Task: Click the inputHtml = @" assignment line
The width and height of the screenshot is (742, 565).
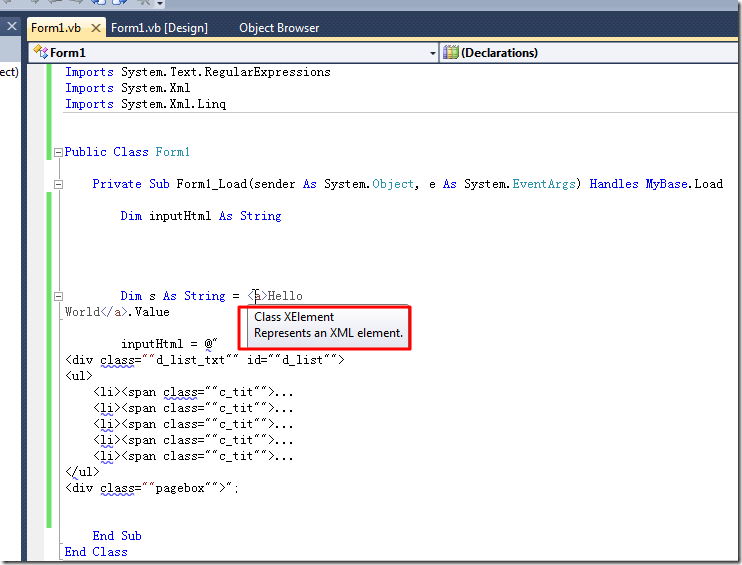Action: pos(169,344)
